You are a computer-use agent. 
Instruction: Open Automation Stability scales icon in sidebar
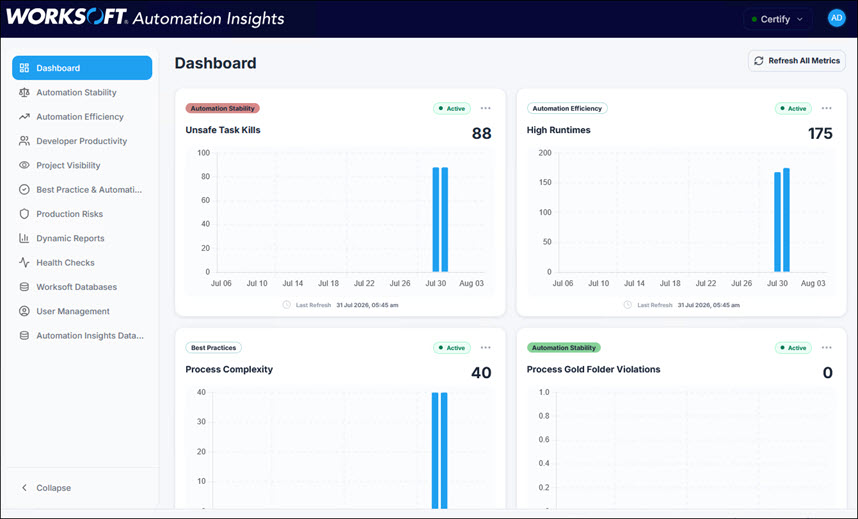[24, 93]
